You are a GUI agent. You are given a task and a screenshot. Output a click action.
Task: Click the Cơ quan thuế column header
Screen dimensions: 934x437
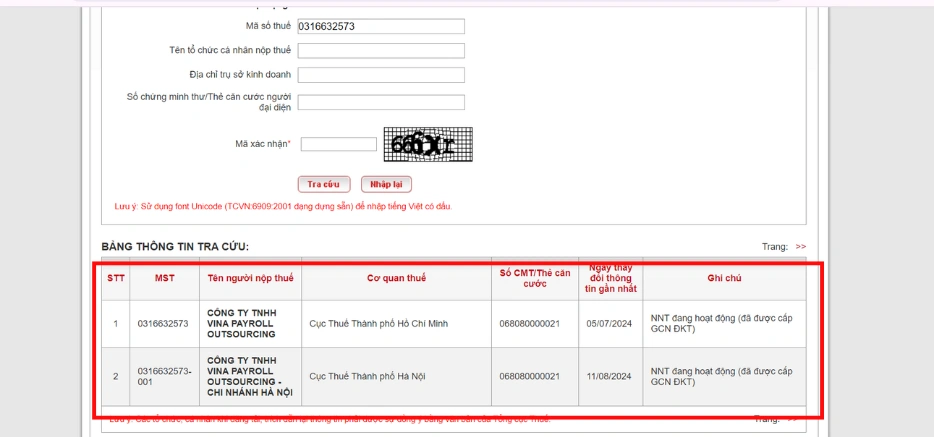tap(396, 278)
